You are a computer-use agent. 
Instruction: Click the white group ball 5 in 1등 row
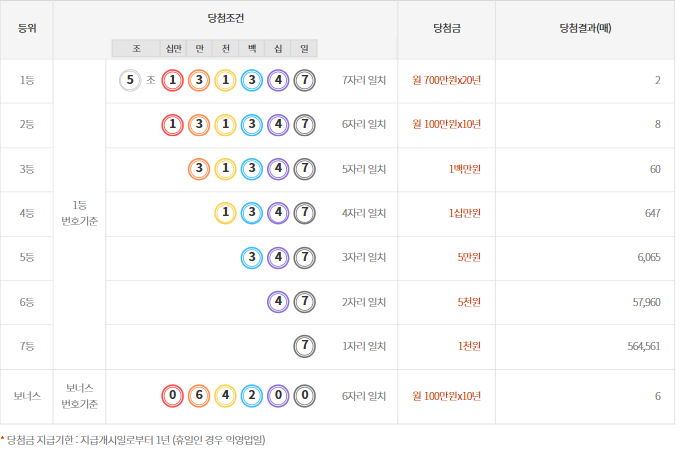pos(129,81)
